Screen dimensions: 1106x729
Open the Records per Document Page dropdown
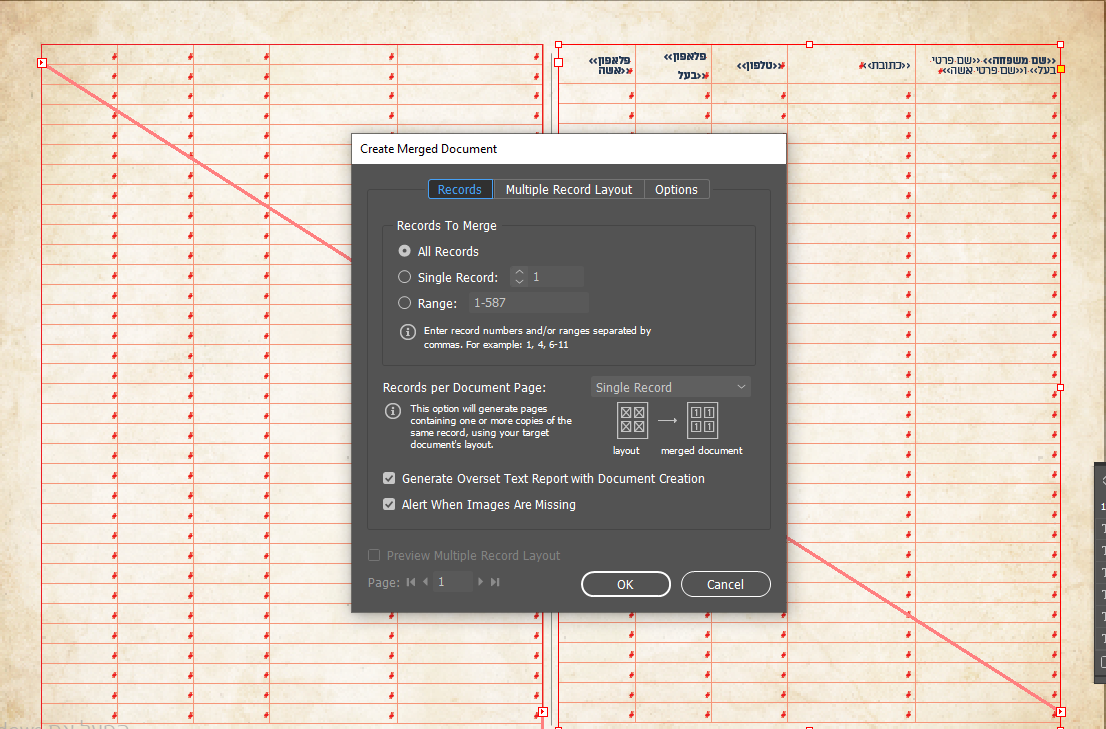tap(670, 387)
